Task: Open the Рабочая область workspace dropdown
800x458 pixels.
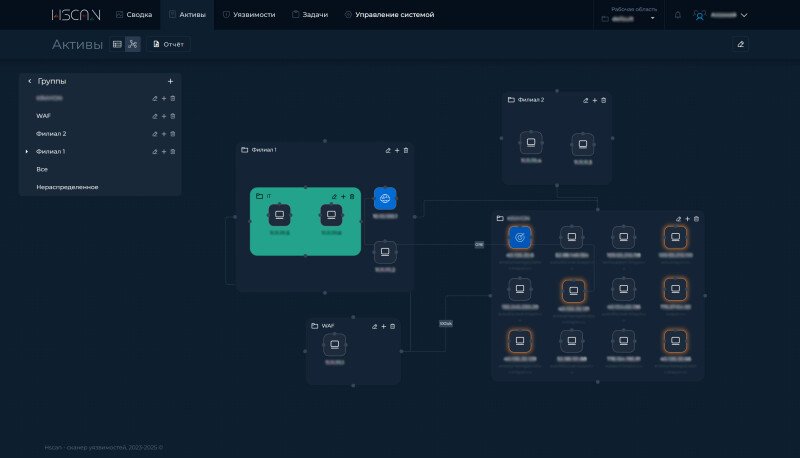Action: pyautogui.click(x=627, y=15)
